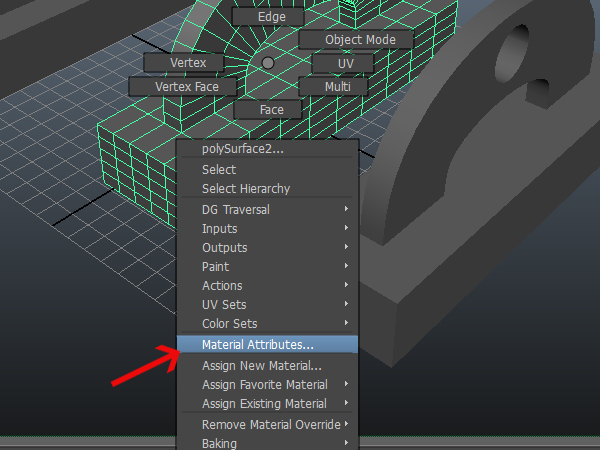The image size is (600, 450).
Task: Expand the Inputs submenu
Action: point(267,228)
